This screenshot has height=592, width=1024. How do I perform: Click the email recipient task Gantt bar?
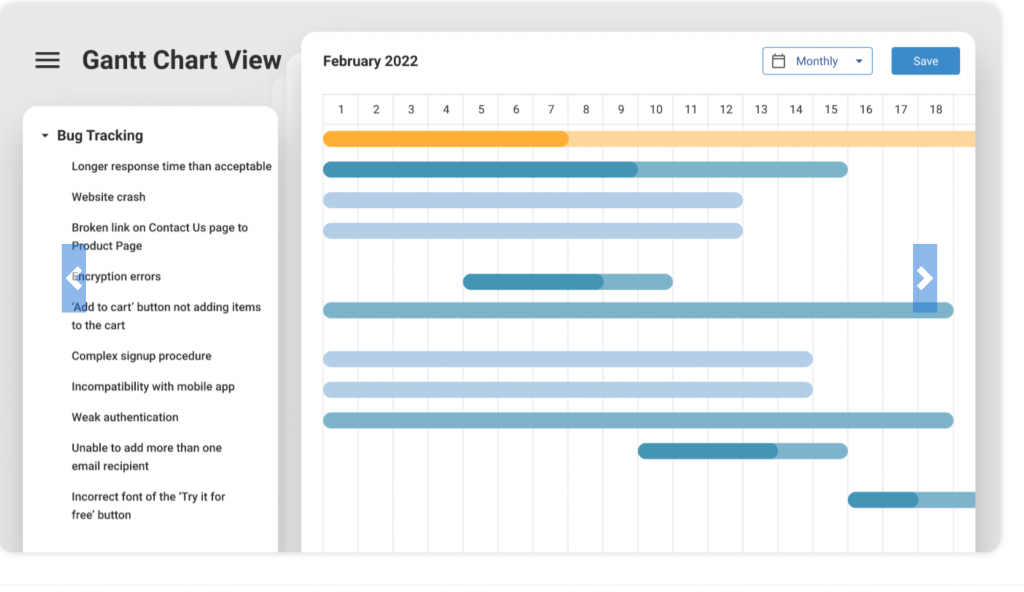[x=743, y=451]
